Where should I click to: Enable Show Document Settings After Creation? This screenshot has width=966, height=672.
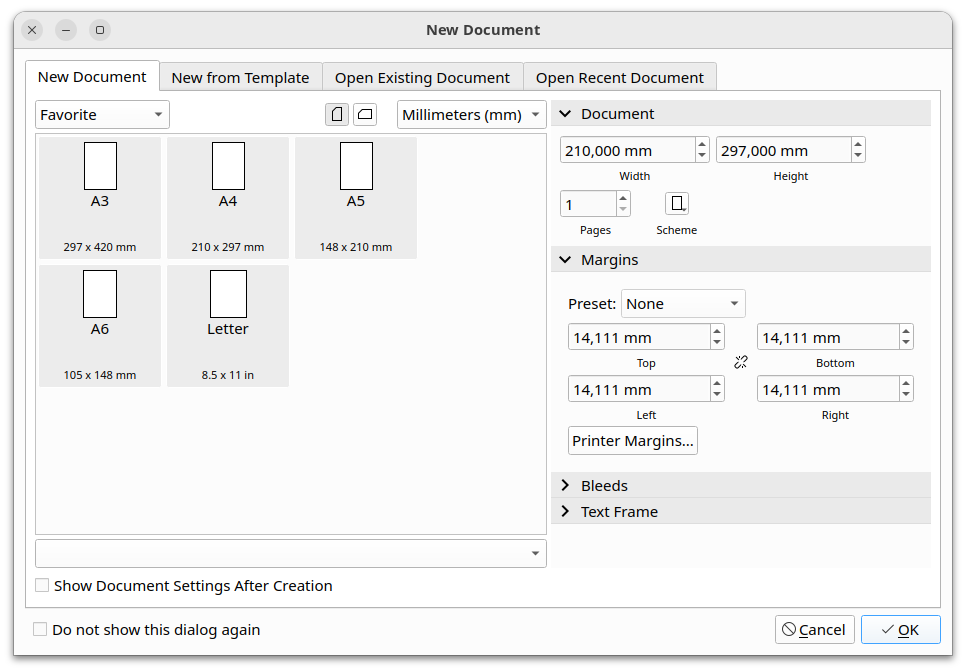pos(42,586)
